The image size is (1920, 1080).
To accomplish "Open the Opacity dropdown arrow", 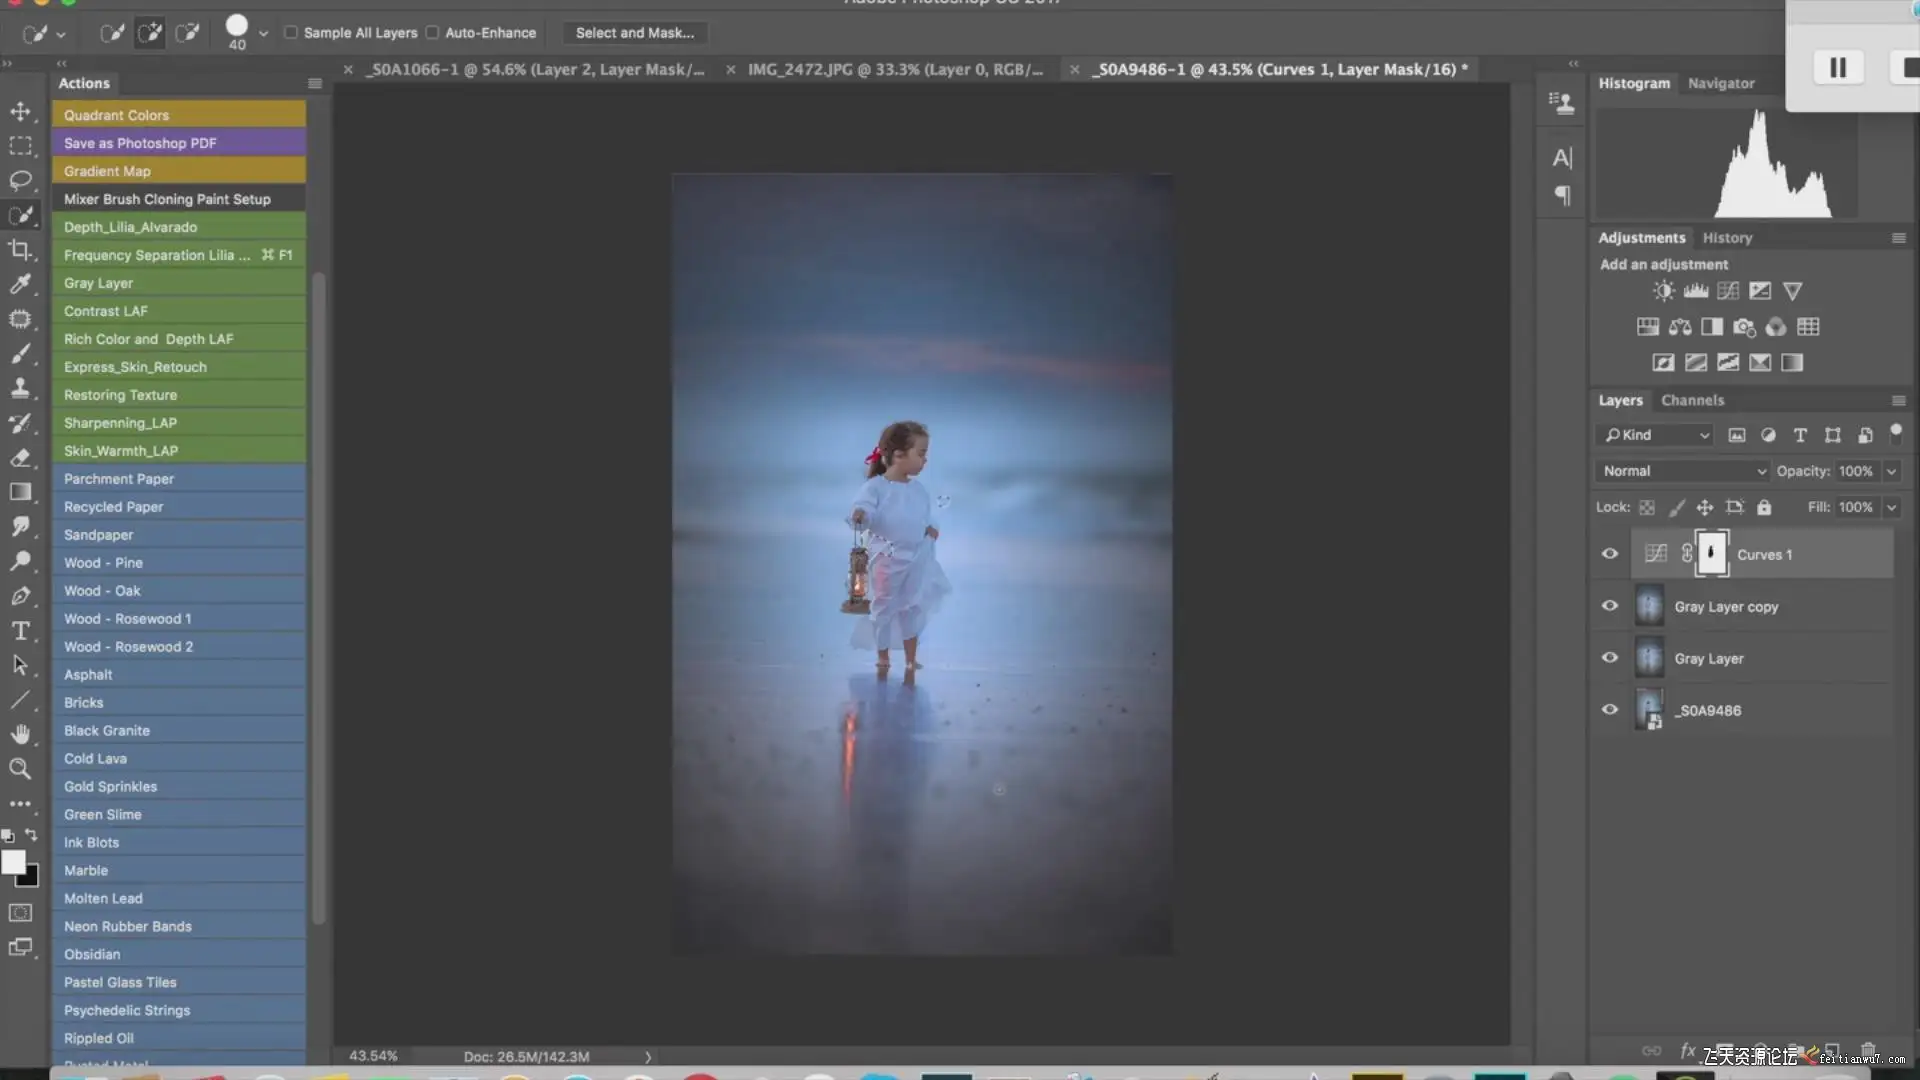I will pyautogui.click(x=1891, y=471).
